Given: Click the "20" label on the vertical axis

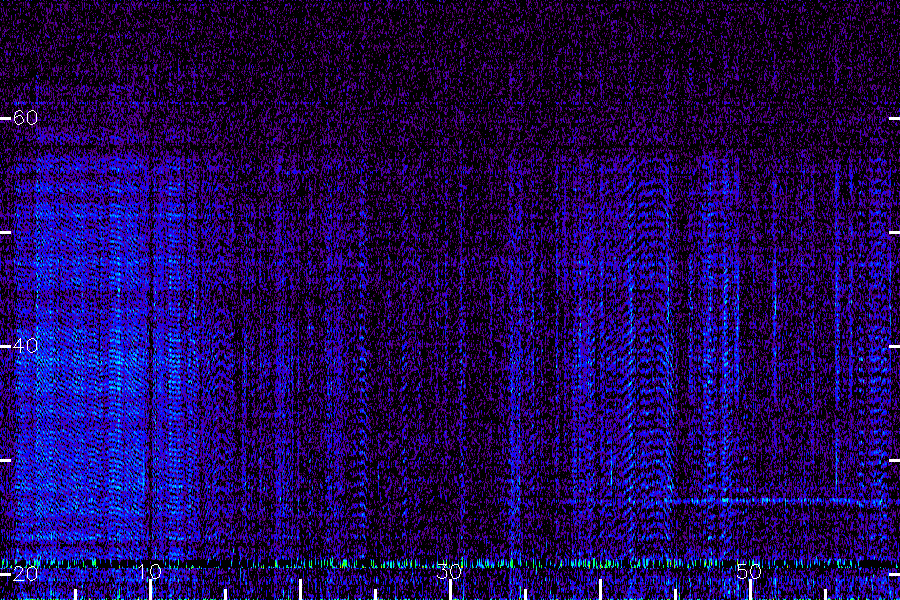Looking at the screenshot, I should coord(25,573).
